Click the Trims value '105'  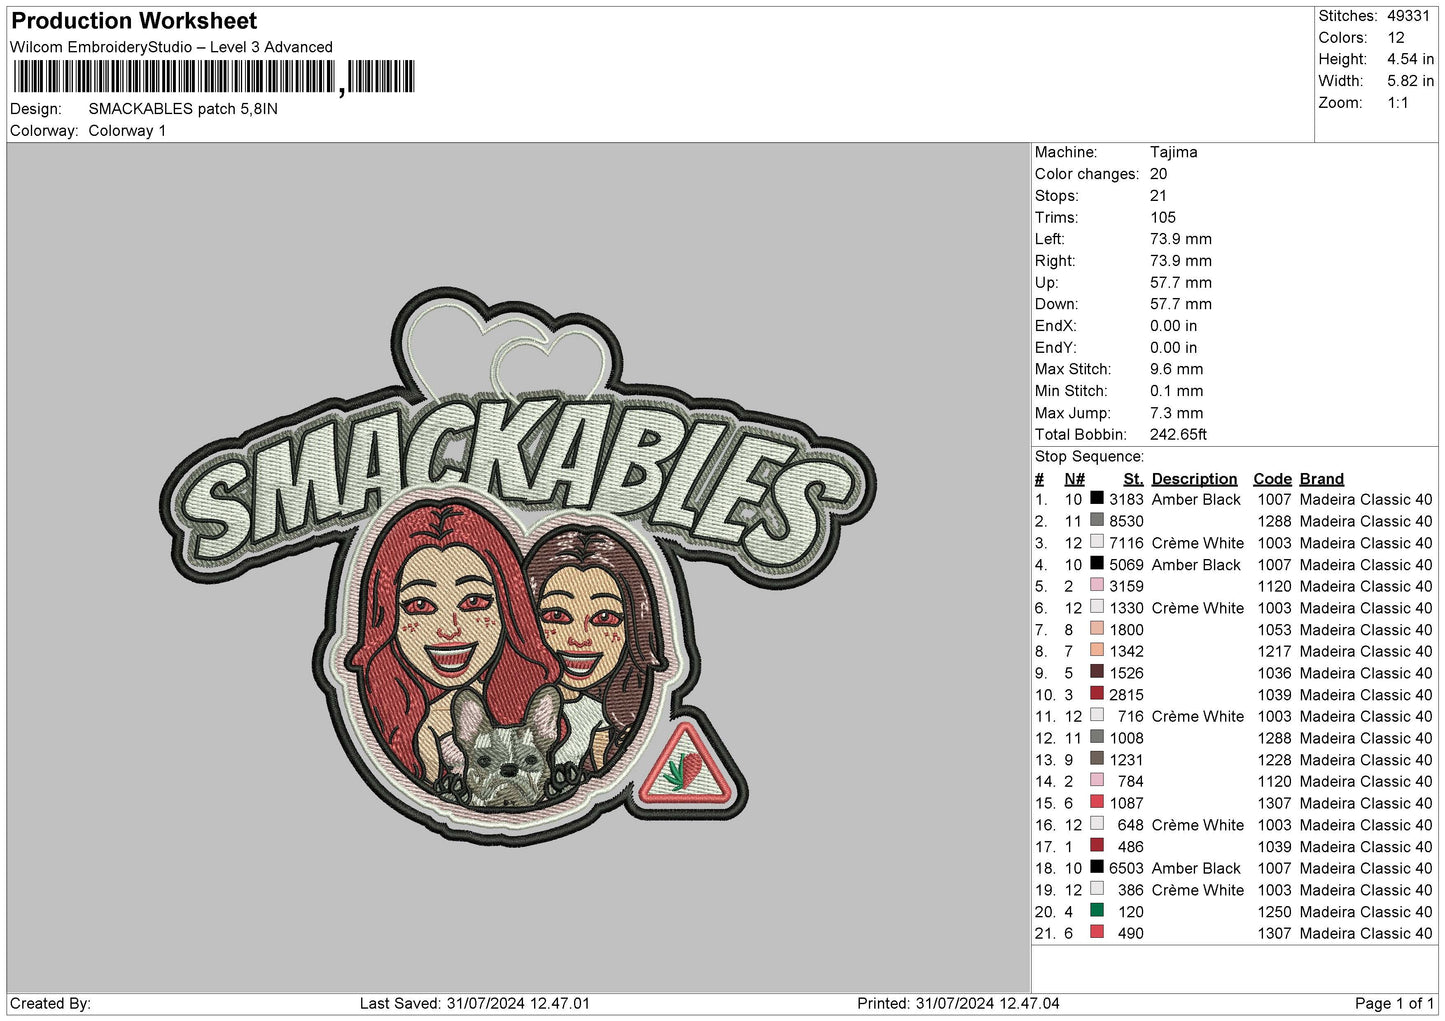(x=1163, y=218)
